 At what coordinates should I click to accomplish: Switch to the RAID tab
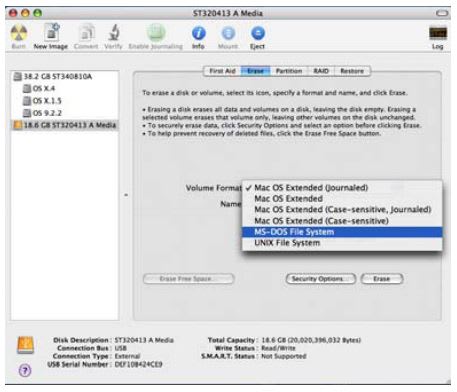click(321, 71)
